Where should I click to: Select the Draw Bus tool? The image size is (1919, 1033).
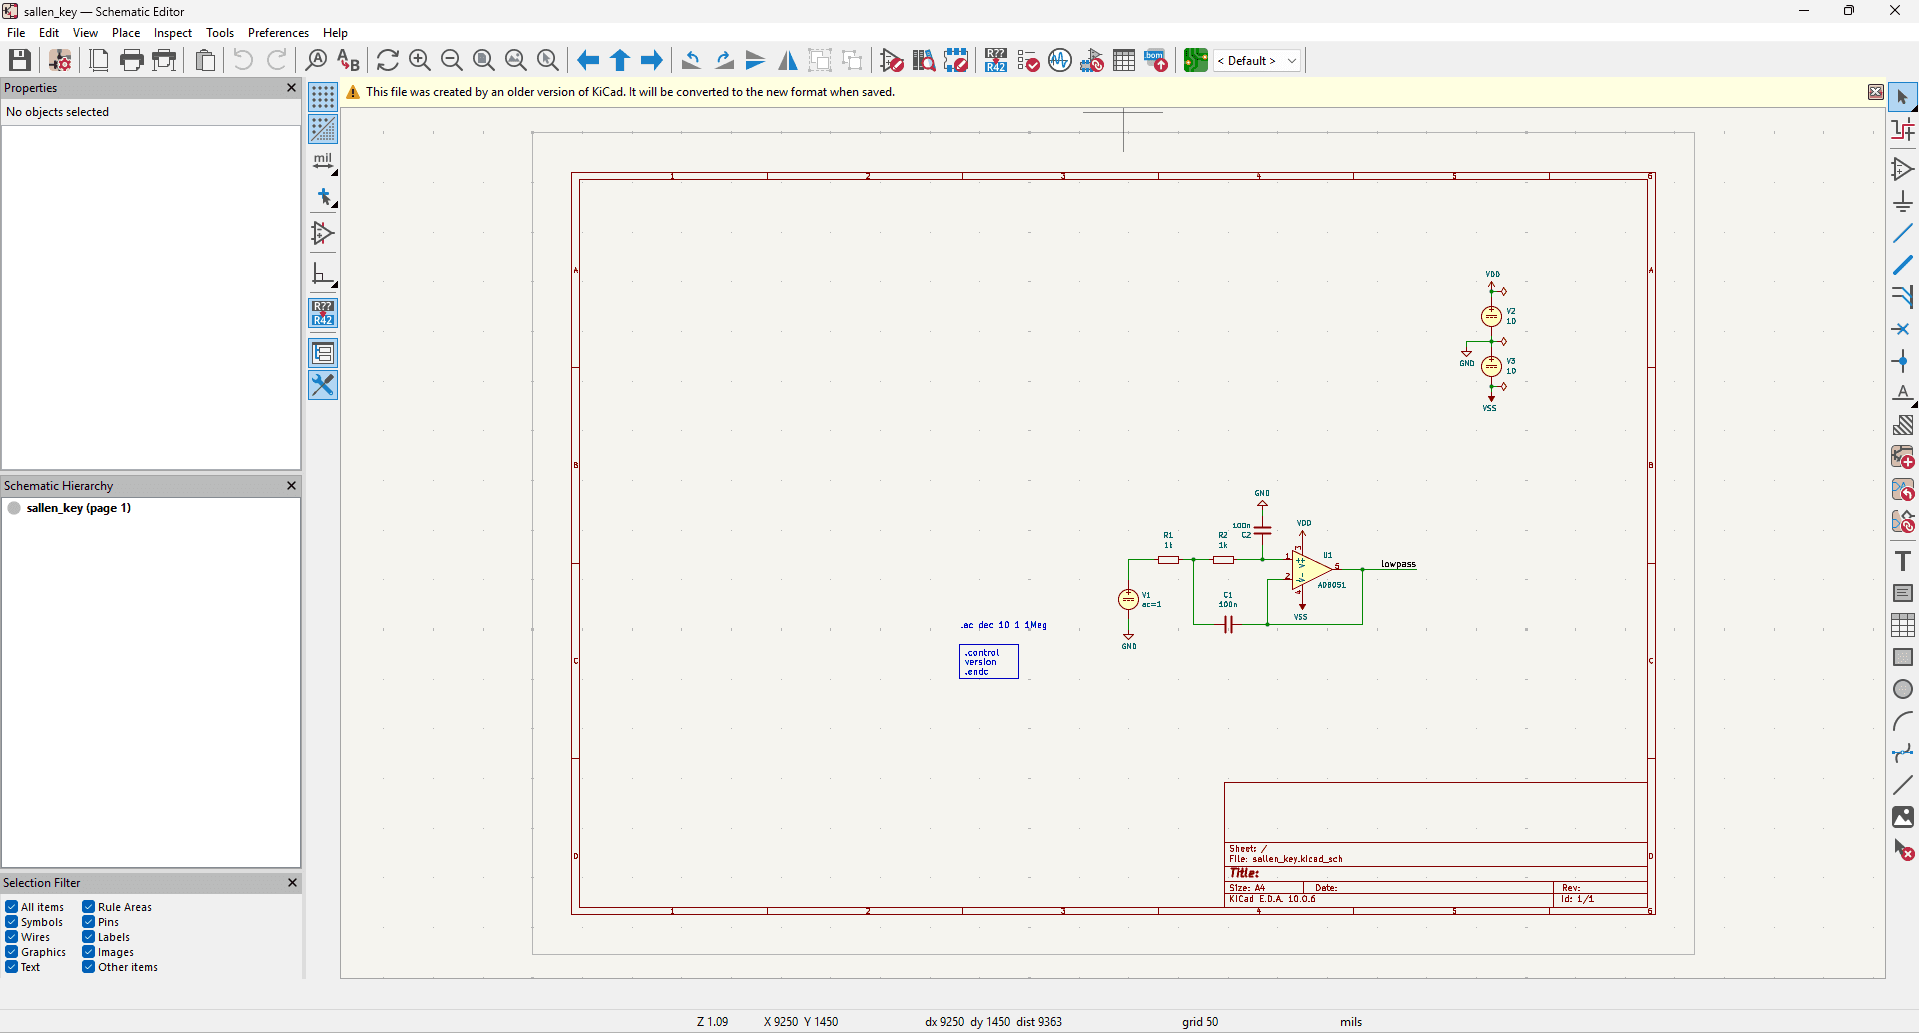click(1903, 266)
